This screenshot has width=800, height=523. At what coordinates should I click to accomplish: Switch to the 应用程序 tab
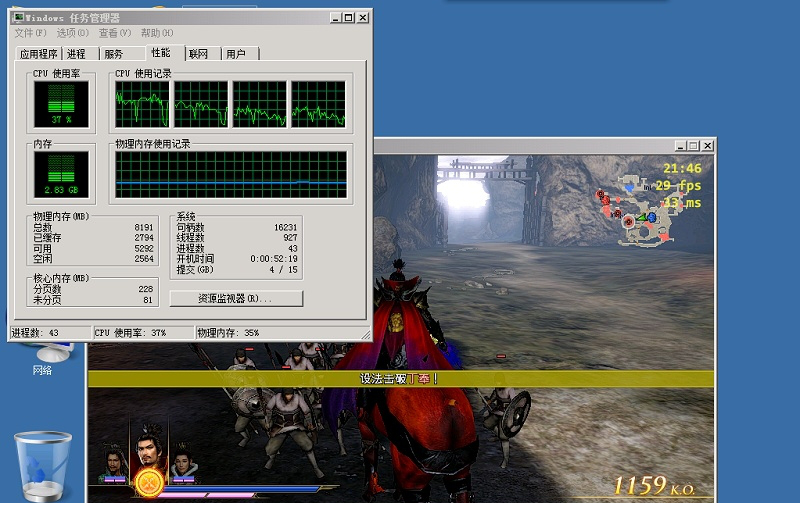pyautogui.click(x=38, y=54)
